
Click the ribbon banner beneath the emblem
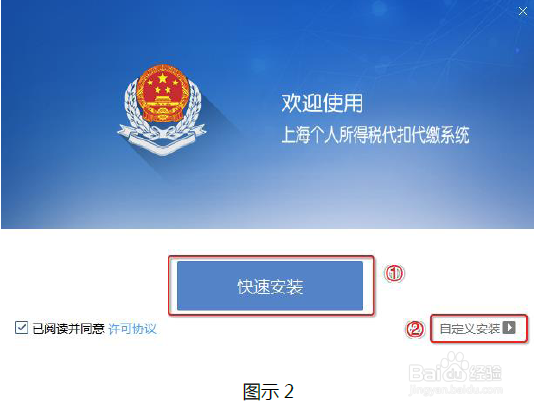[x=162, y=137]
